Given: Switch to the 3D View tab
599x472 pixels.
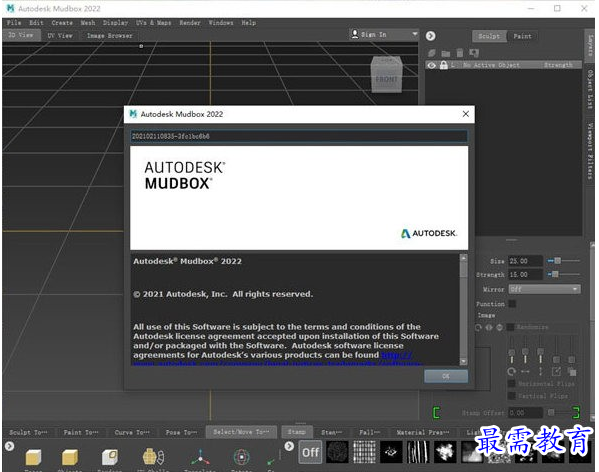Looking at the screenshot, I should point(21,35).
